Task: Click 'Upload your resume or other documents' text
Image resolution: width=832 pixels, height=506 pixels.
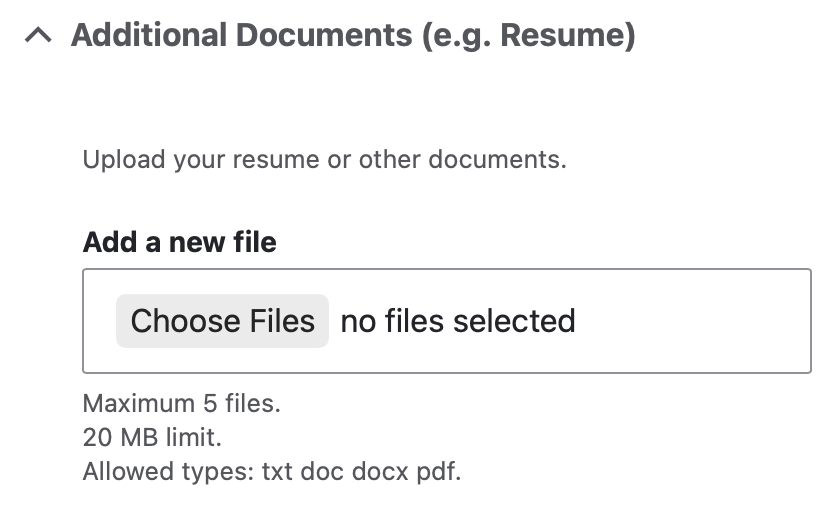Action: pyautogui.click(x=325, y=159)
